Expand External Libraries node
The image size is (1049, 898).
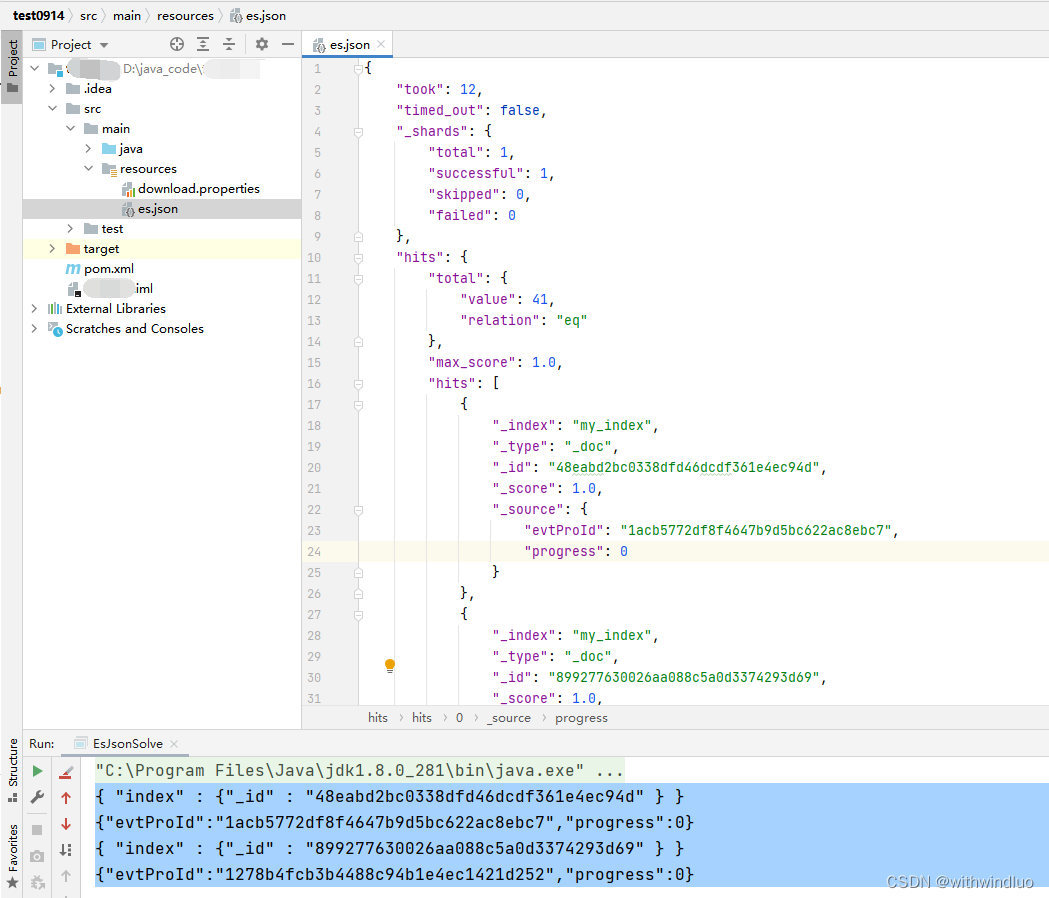point(34,308)
